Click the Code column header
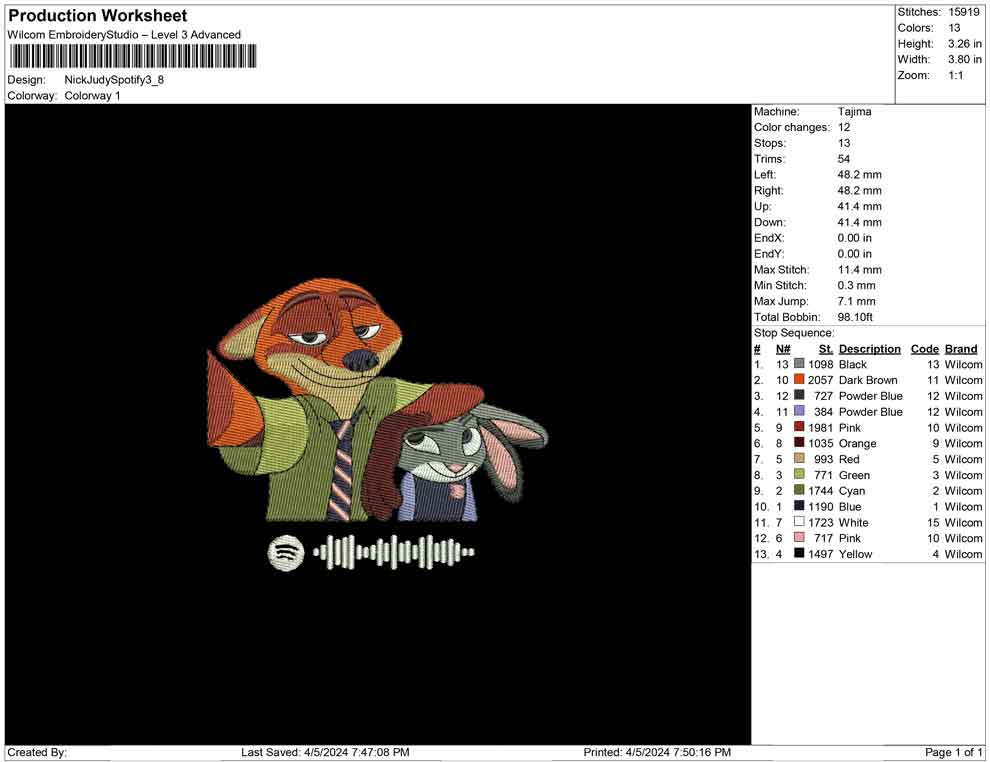 pyautogui.click(x=924, y=349)
